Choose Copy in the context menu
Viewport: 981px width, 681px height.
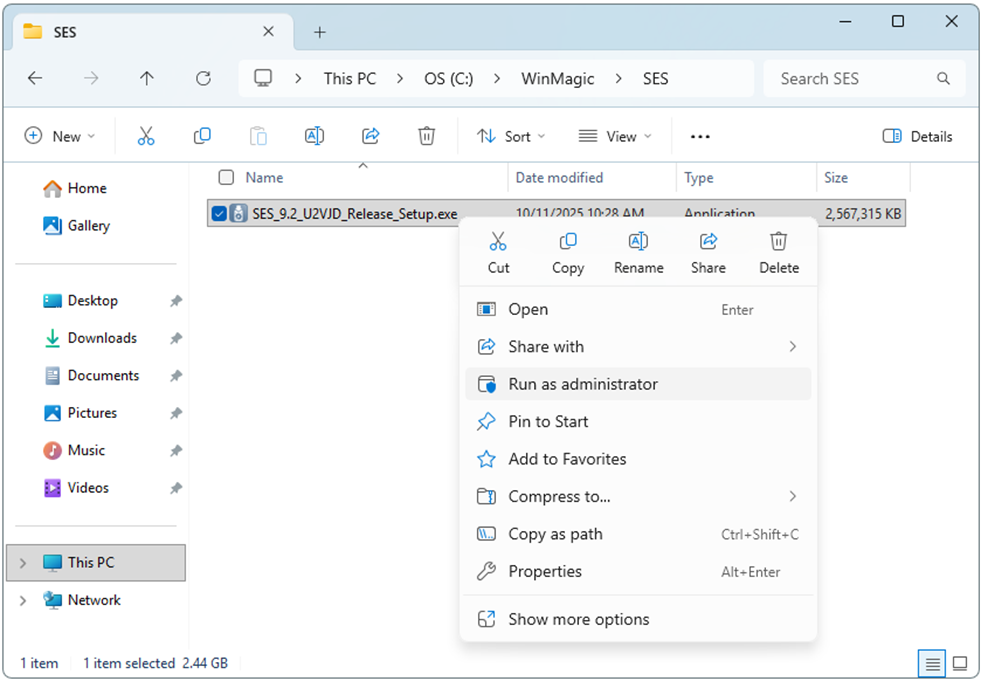568,253
